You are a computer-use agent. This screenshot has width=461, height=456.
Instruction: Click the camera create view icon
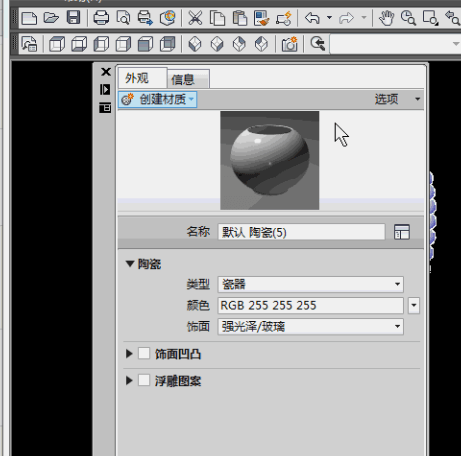(289, 44)
